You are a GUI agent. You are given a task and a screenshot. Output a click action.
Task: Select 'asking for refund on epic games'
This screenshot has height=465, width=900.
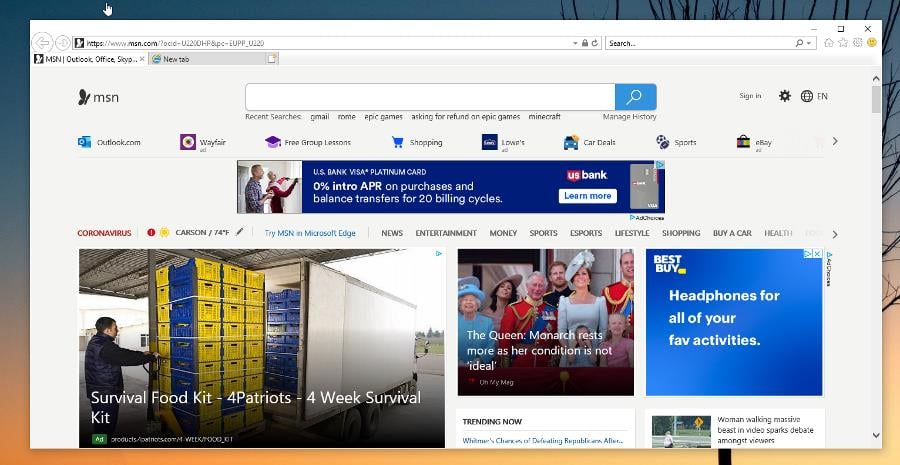pos(465,117)
